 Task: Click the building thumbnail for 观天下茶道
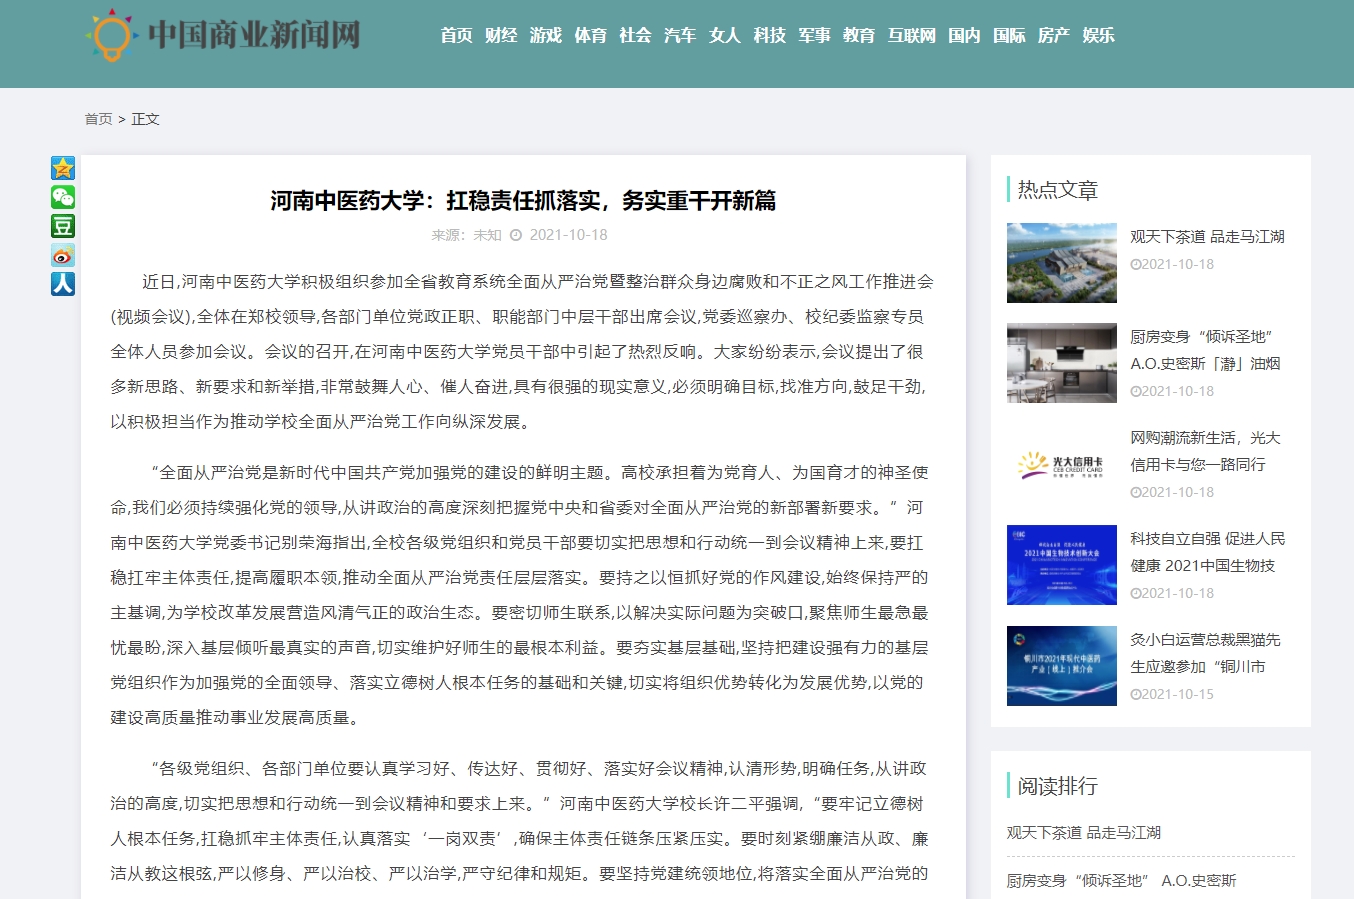(1061, 263)
